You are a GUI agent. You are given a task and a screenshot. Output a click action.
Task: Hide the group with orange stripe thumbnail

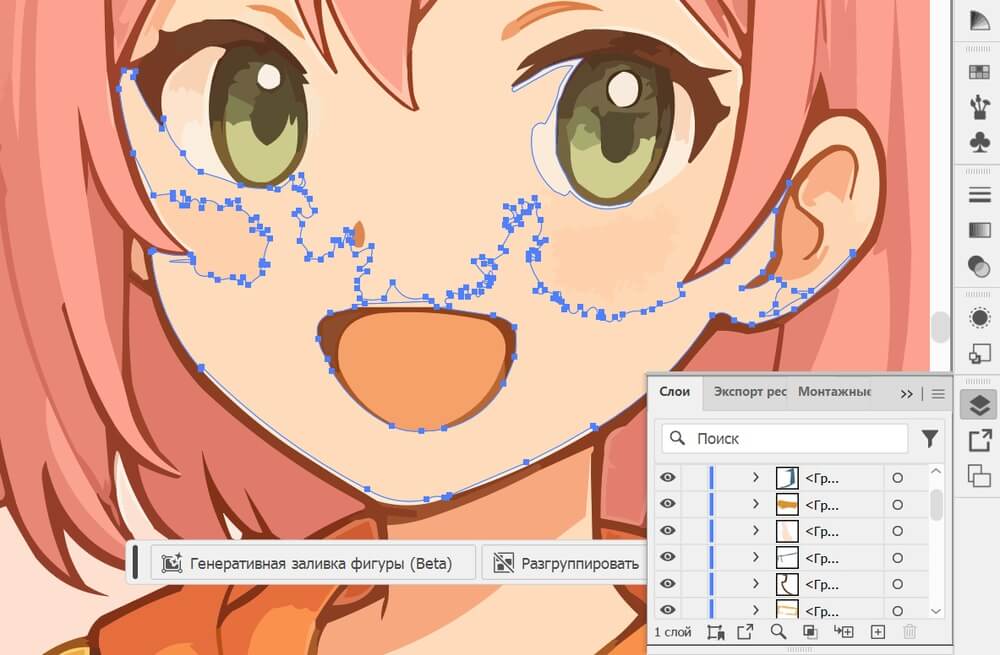coord(668,504)
